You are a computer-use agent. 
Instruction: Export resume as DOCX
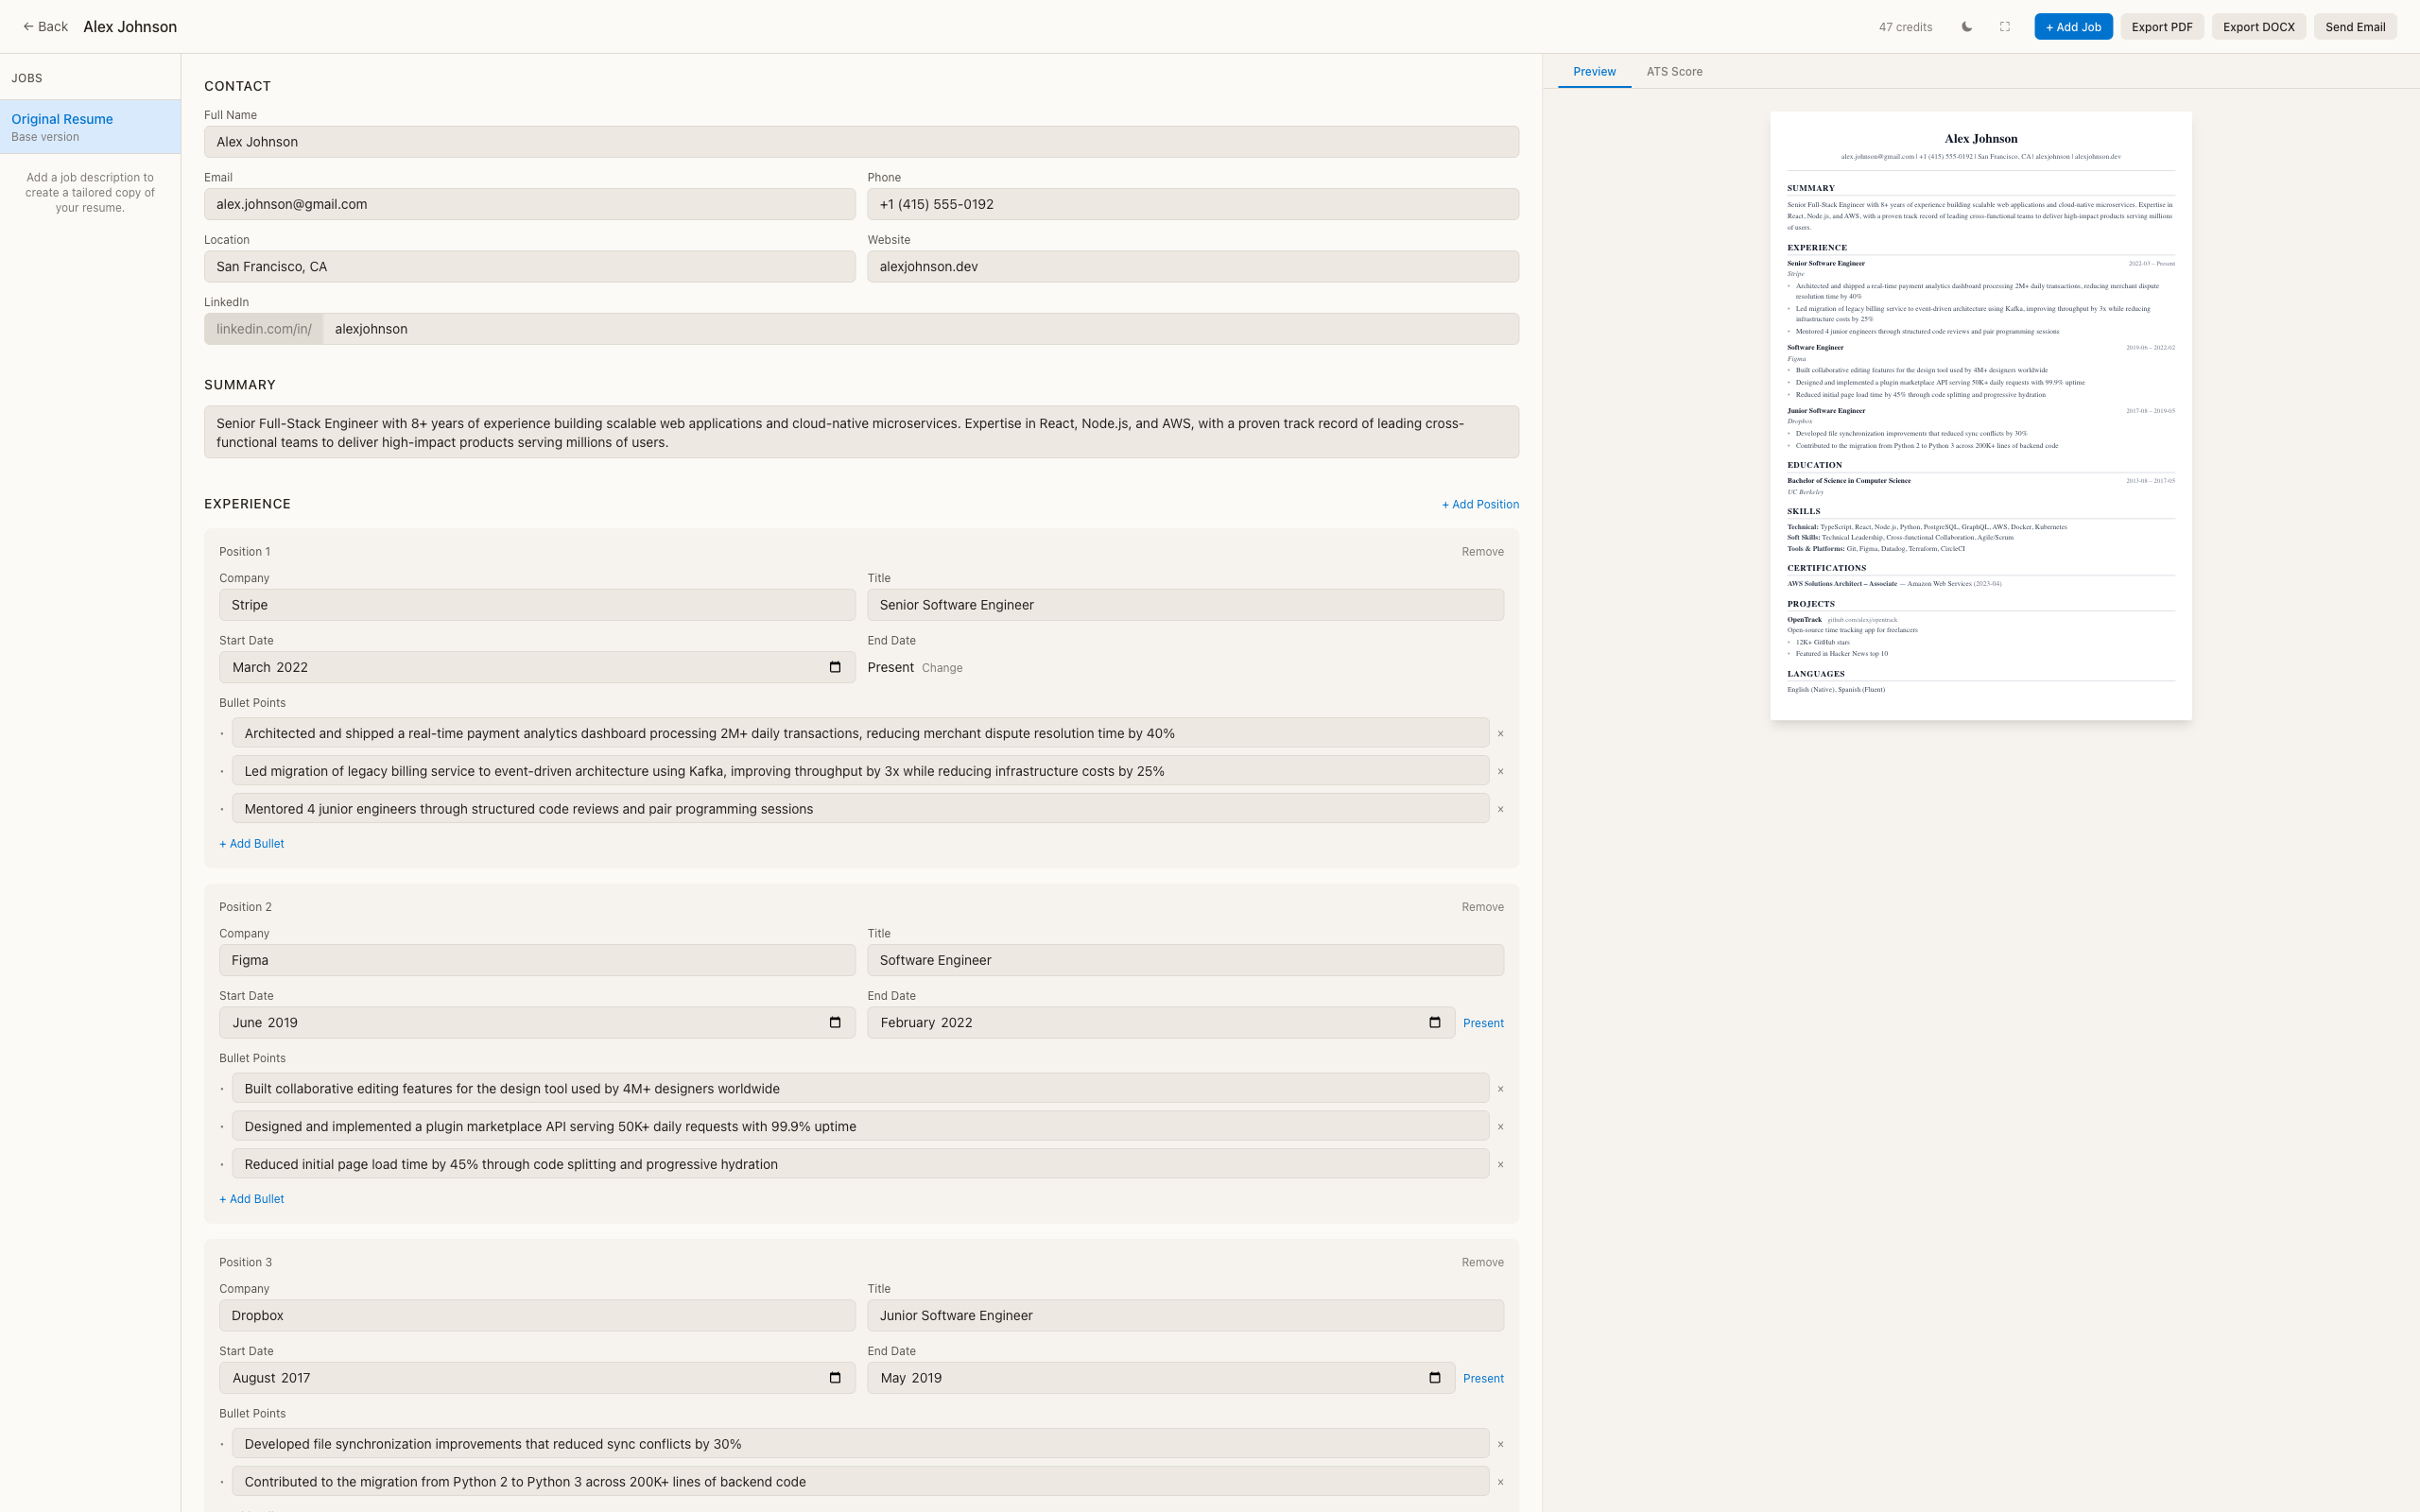(x=2258, y=27)
